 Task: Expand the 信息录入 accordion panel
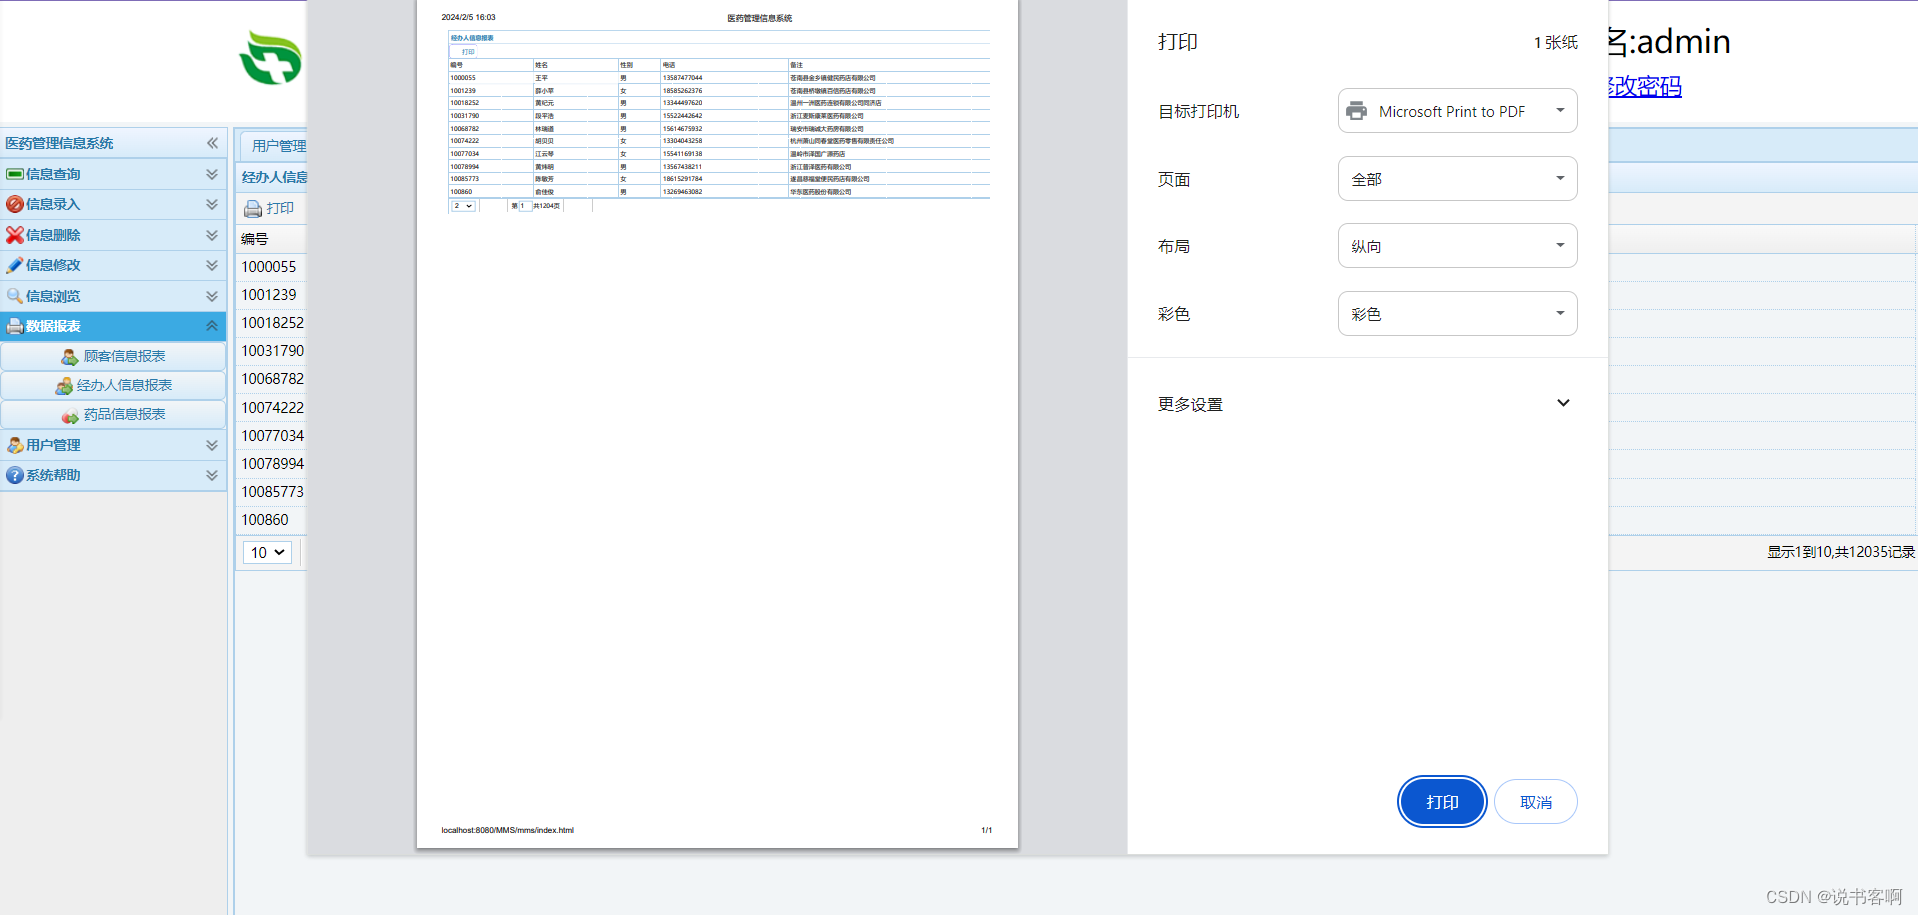point(212,204)
